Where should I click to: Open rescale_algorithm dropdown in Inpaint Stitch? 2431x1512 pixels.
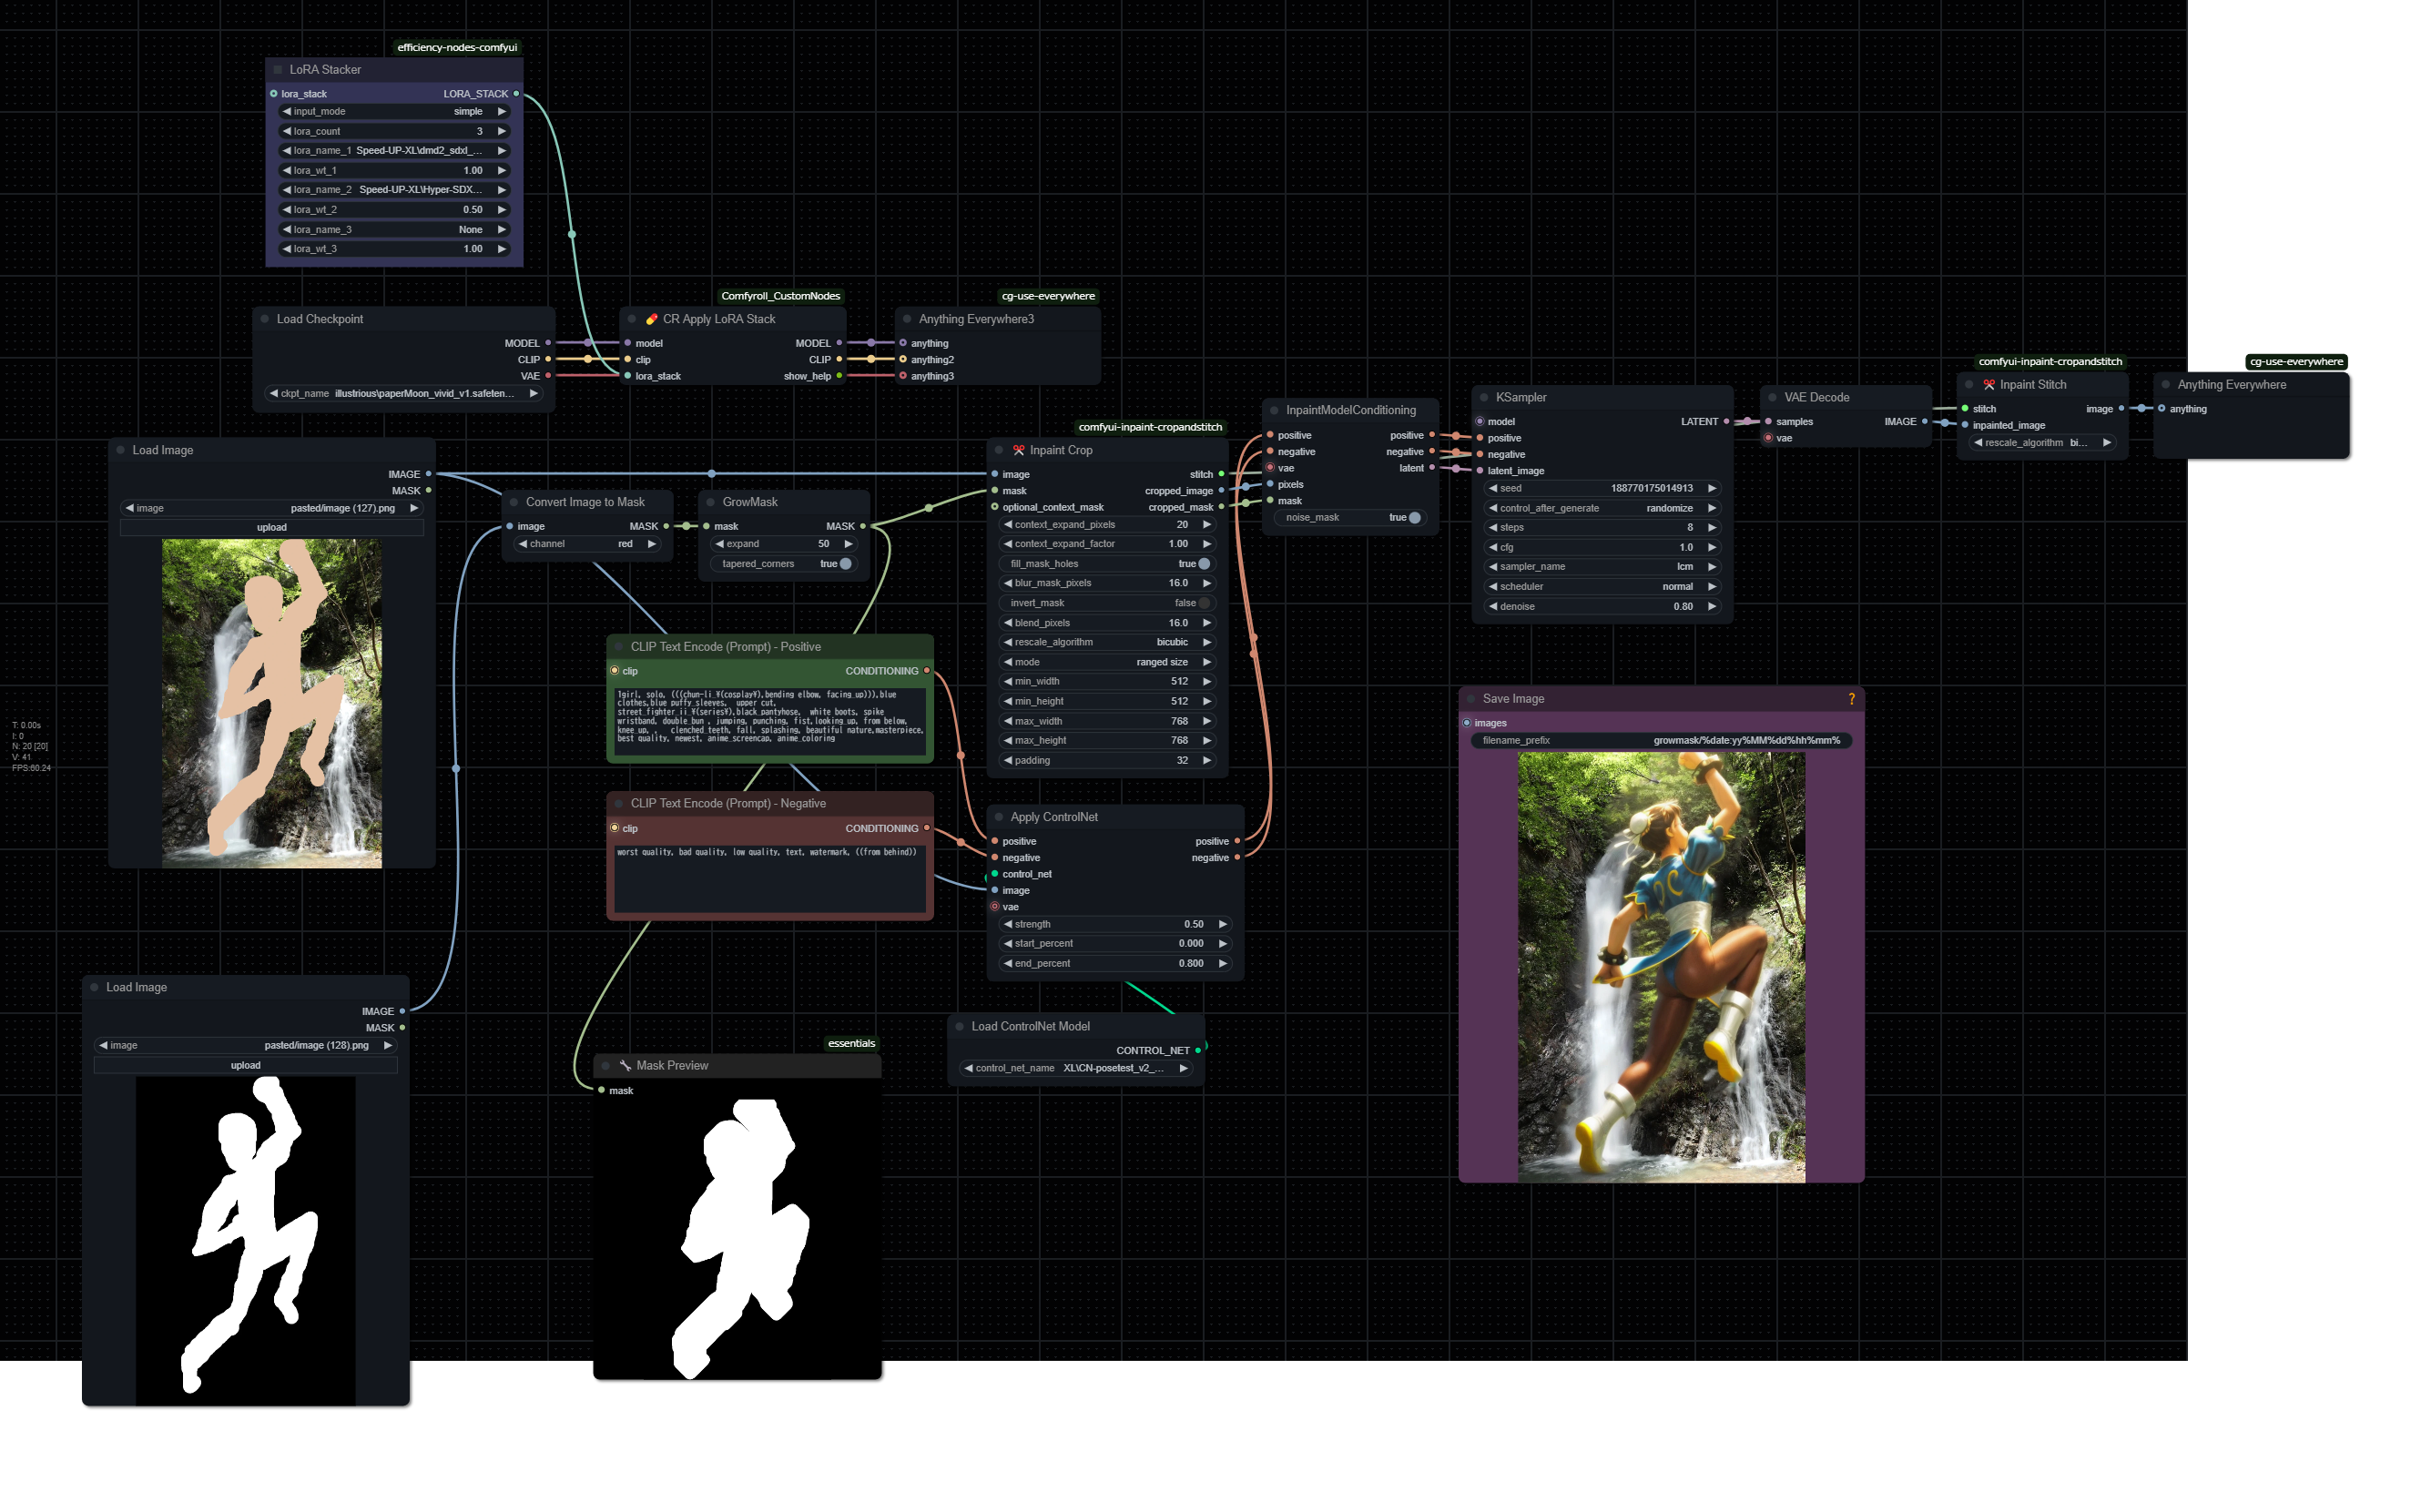pyautogui.click(x=2043, y=442)
